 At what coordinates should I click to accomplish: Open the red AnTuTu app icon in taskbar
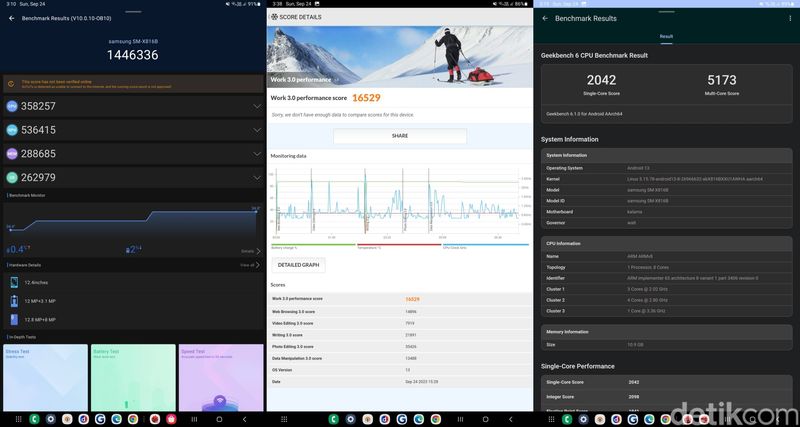point(154,419)
